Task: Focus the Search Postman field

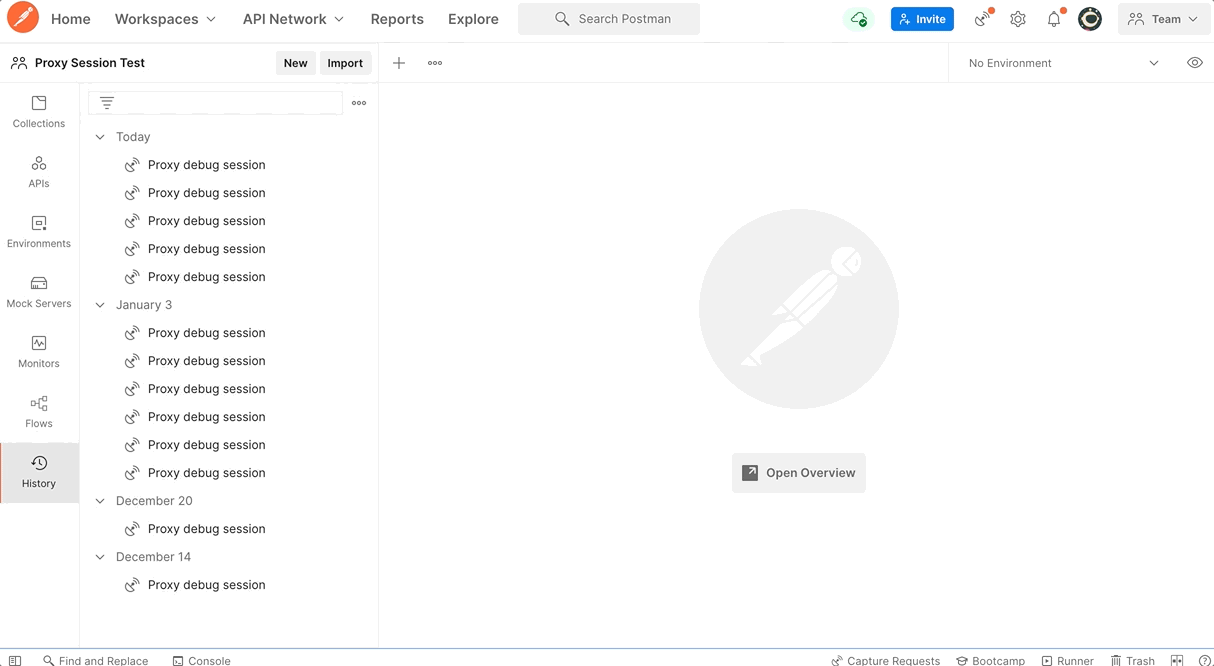Action: pyautogui.click(x=609, y=19)
